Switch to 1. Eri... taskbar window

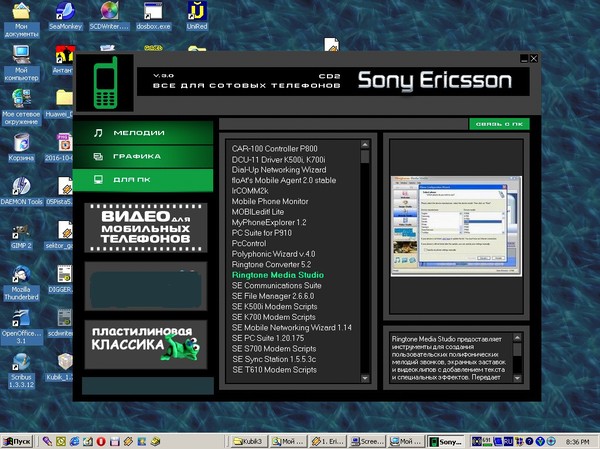click(x=327, y=441)
